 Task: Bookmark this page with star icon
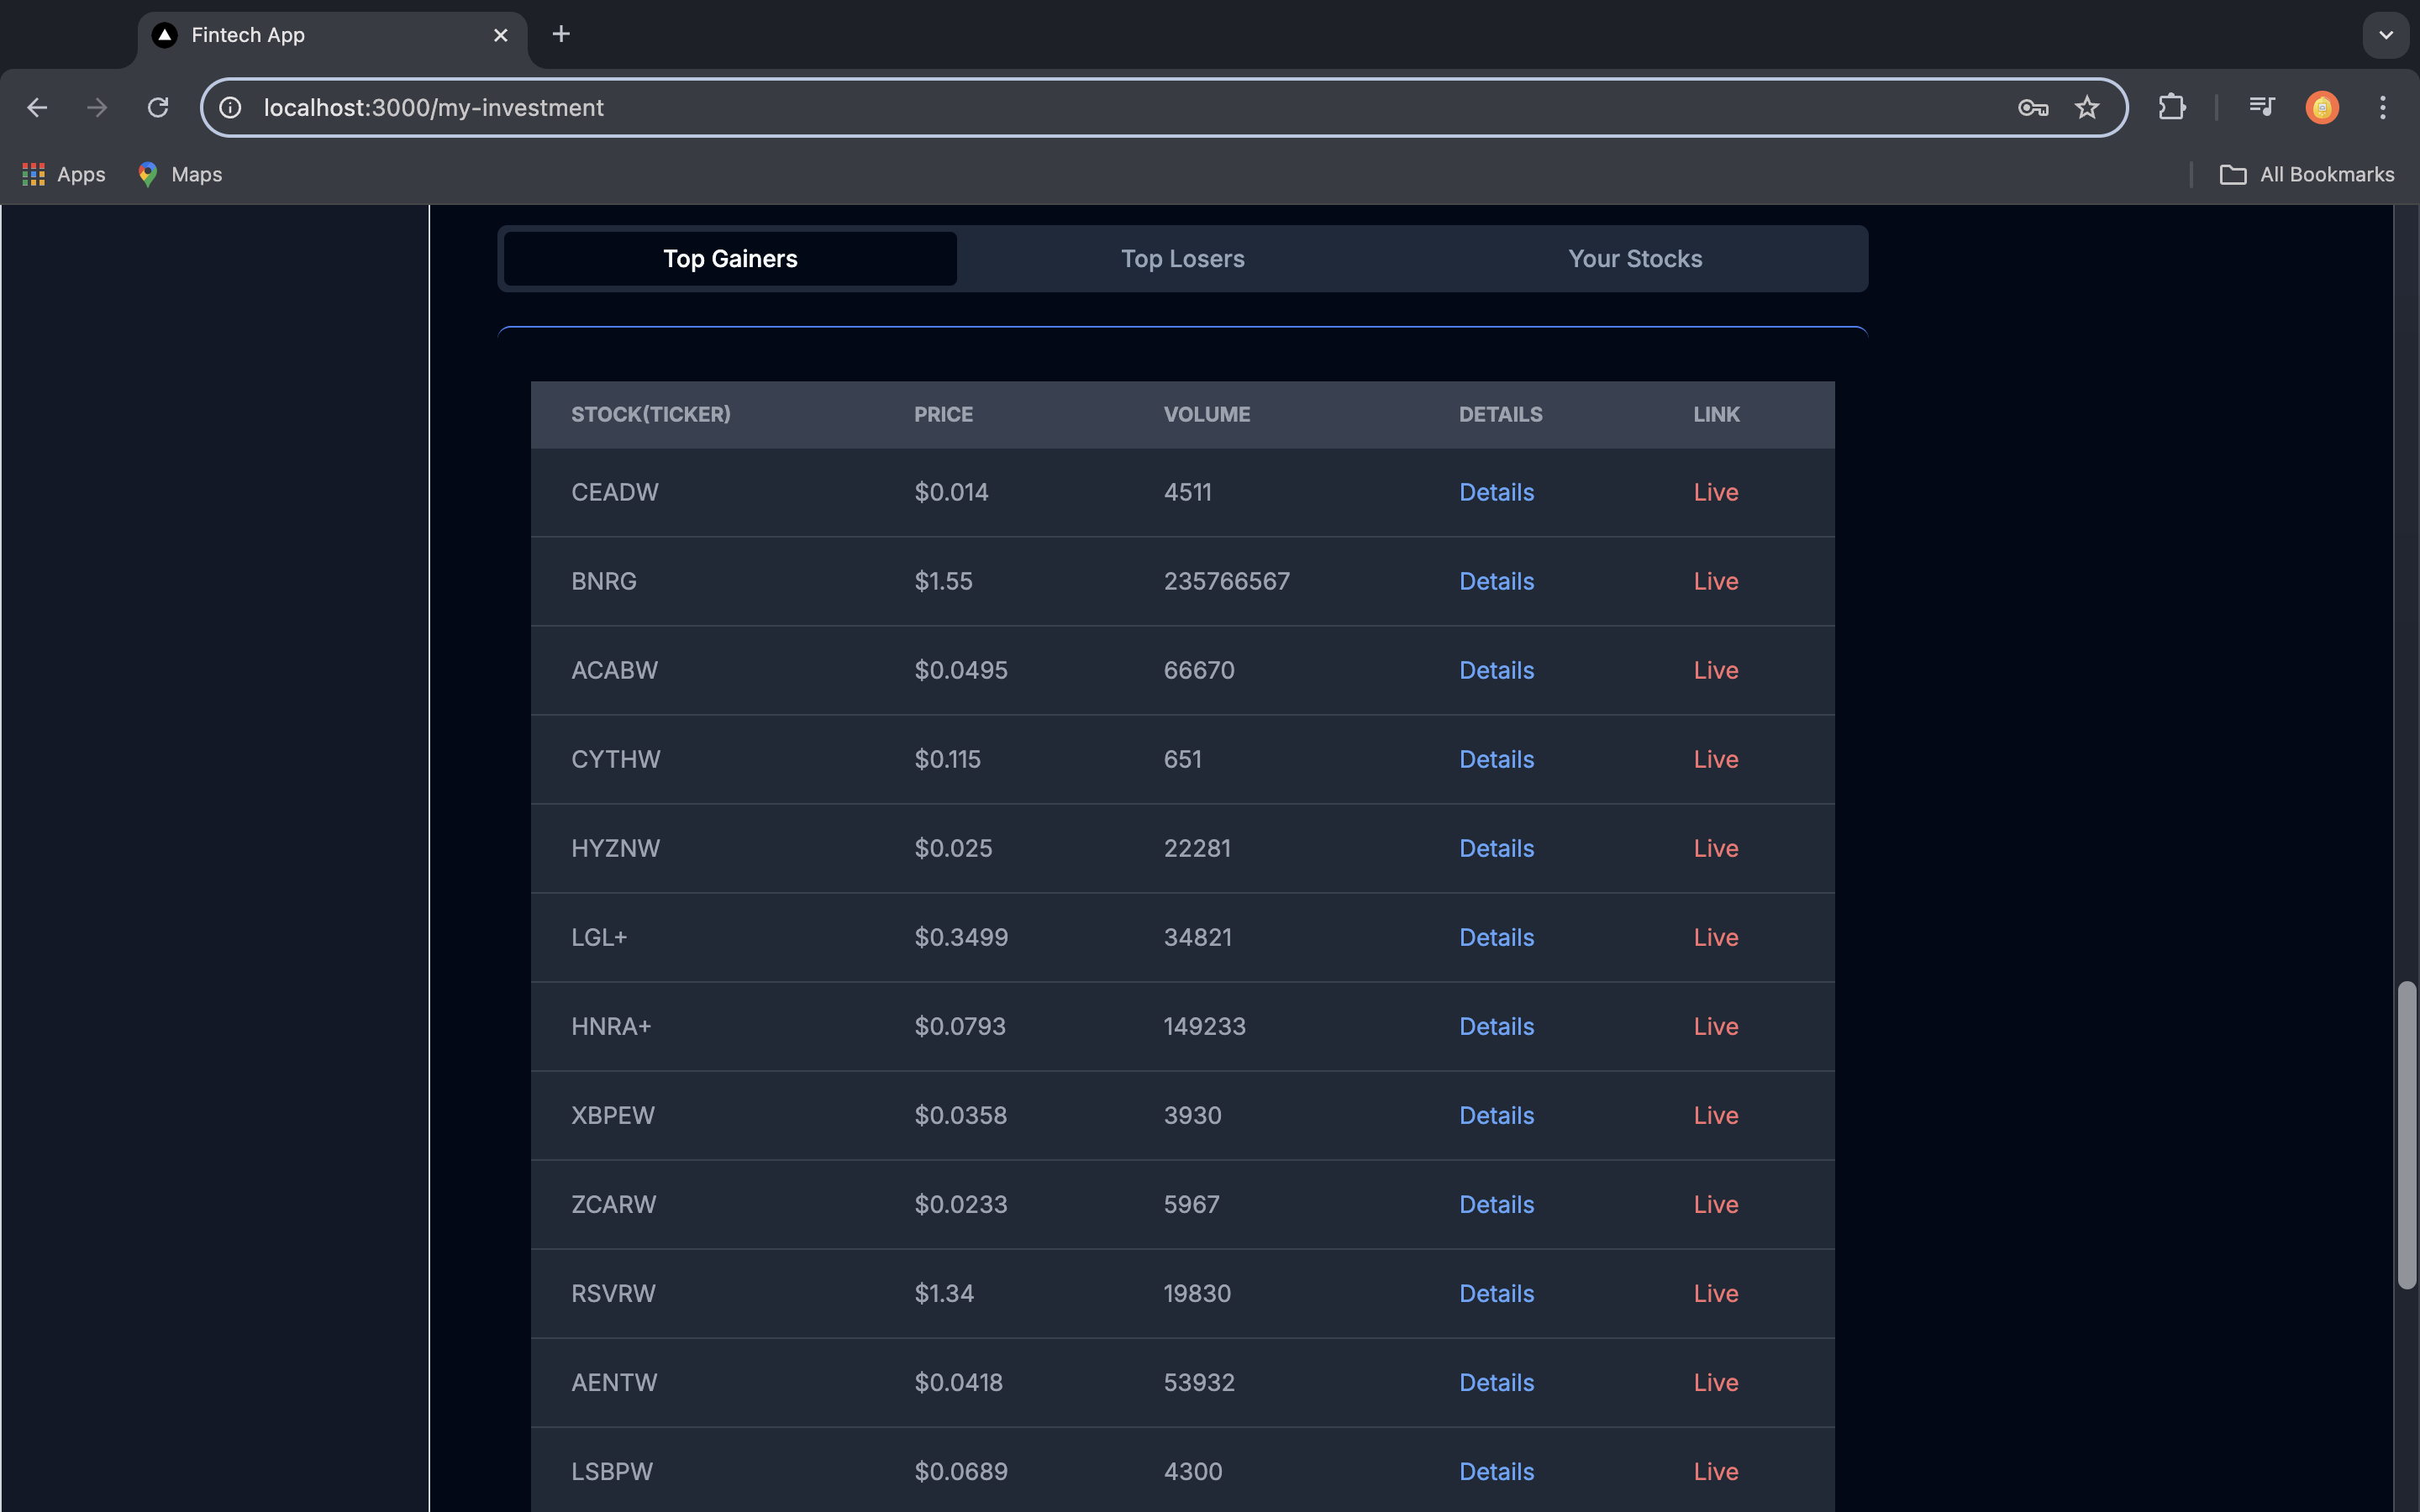tap(2086, 107)
